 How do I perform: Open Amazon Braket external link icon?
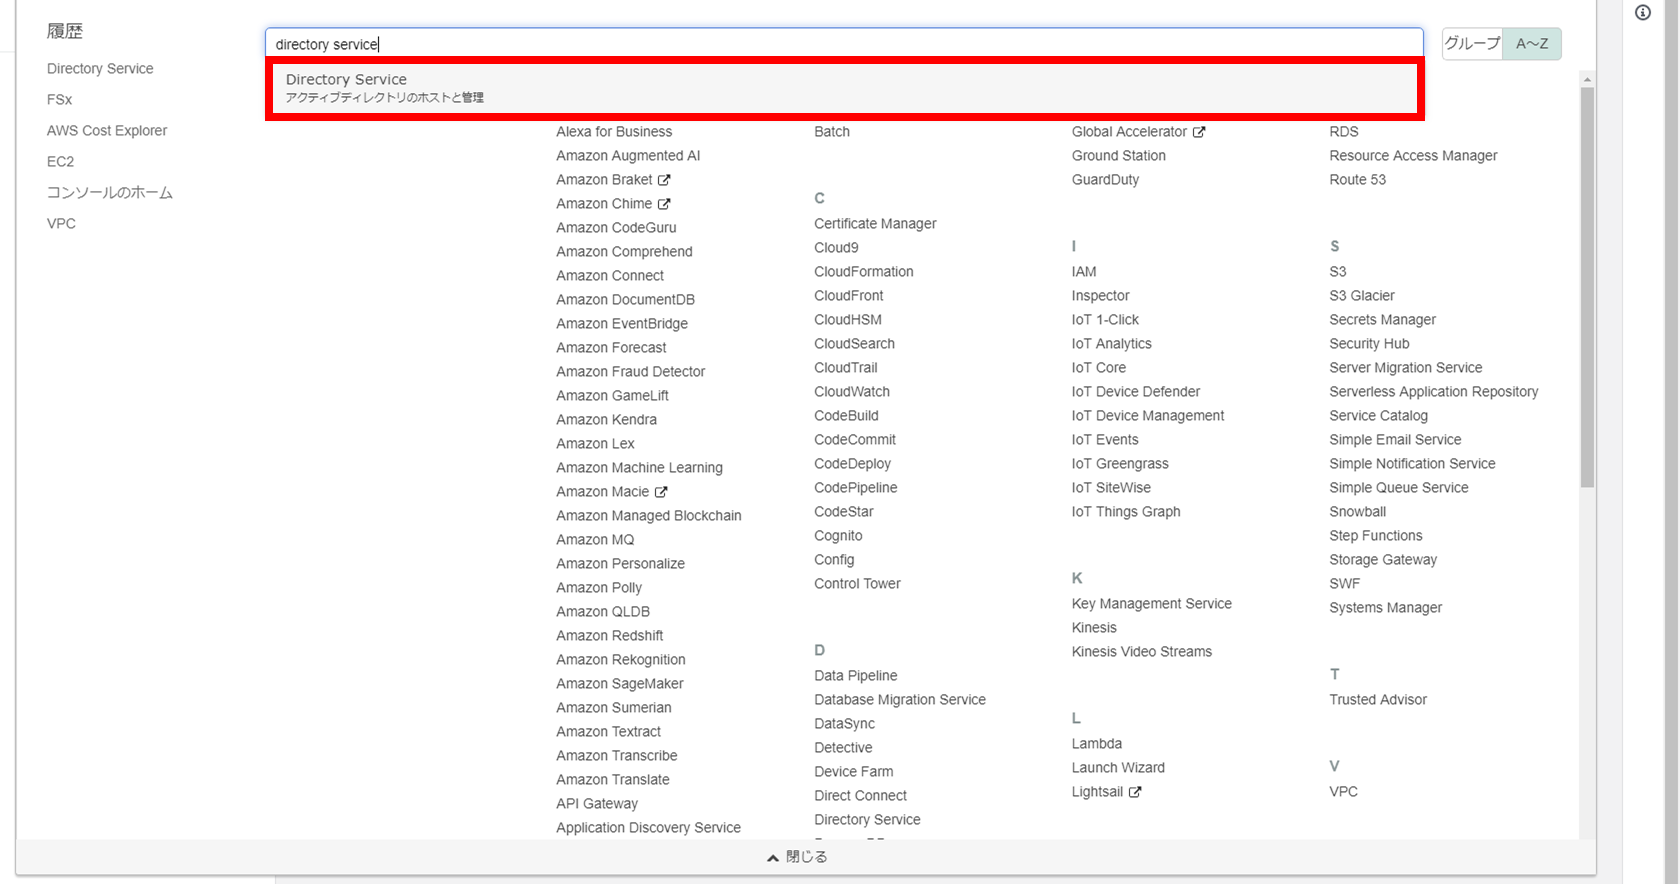[x=664, y=180]
